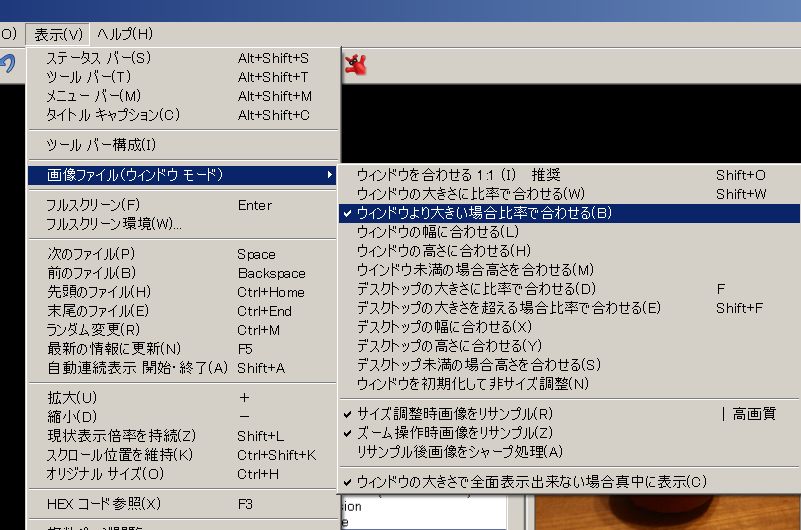This screenshot has height=530, width=801.
Task: Select ウィンドウの大きさに比率で合わせる(W)
Action: pyautogui.click(x=470, y=194)
